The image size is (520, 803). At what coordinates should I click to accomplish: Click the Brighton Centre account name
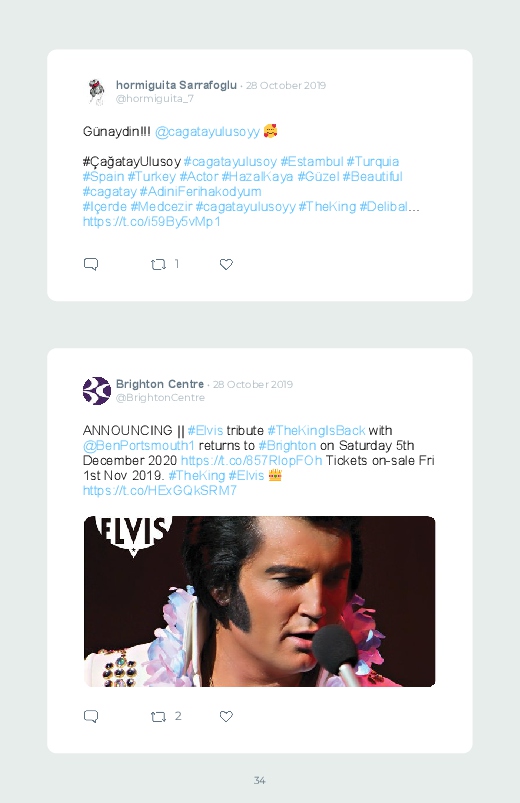pyautogui.click(x=160, y=384)
